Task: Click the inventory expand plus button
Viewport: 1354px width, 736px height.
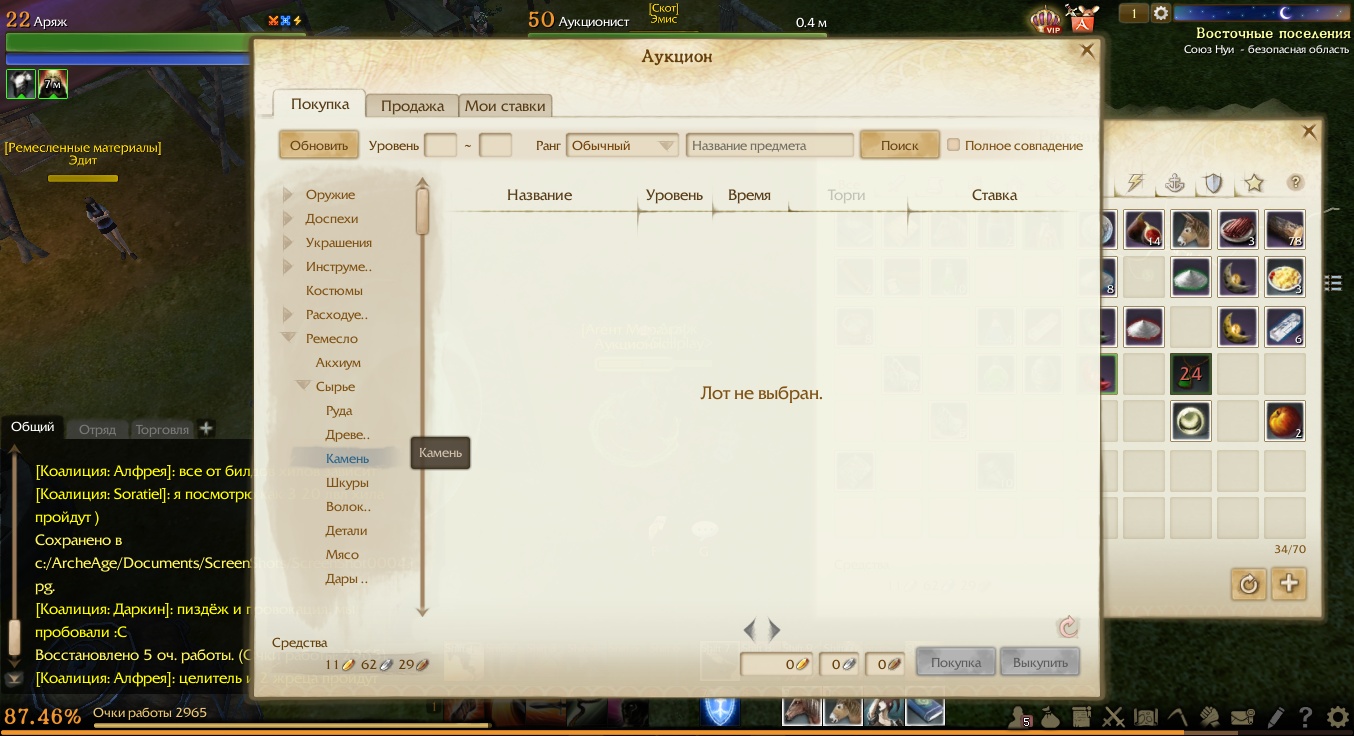Action: pyautogui.click(x=1289, y=583)
